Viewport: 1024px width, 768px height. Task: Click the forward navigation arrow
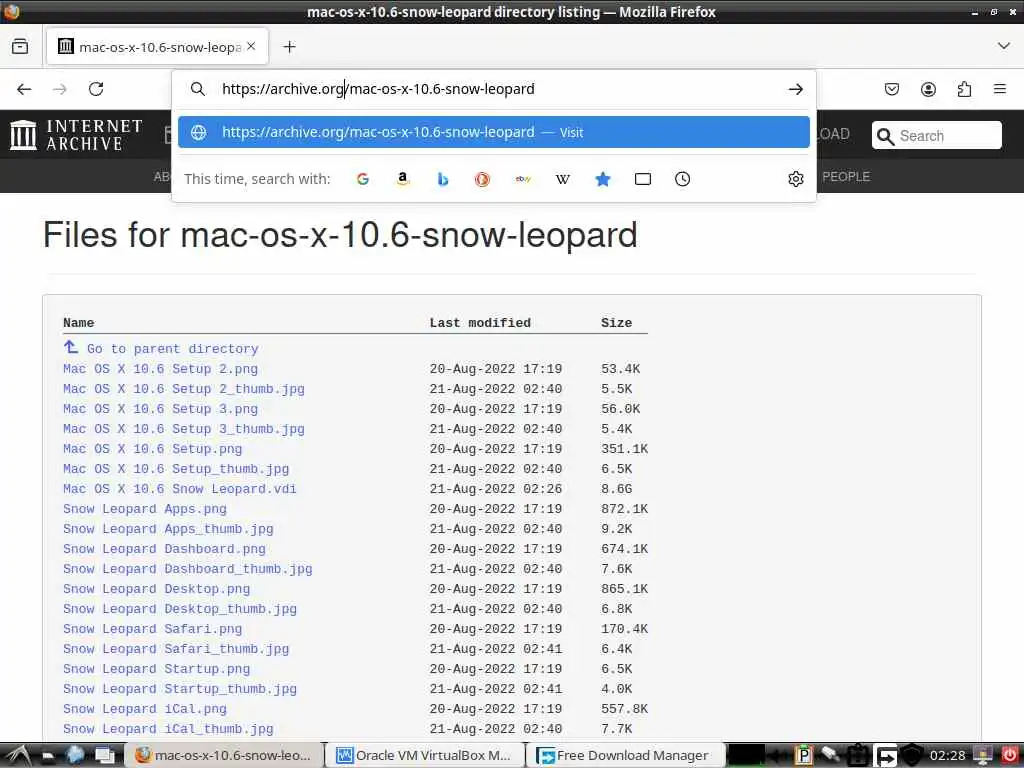pos(59,89)
